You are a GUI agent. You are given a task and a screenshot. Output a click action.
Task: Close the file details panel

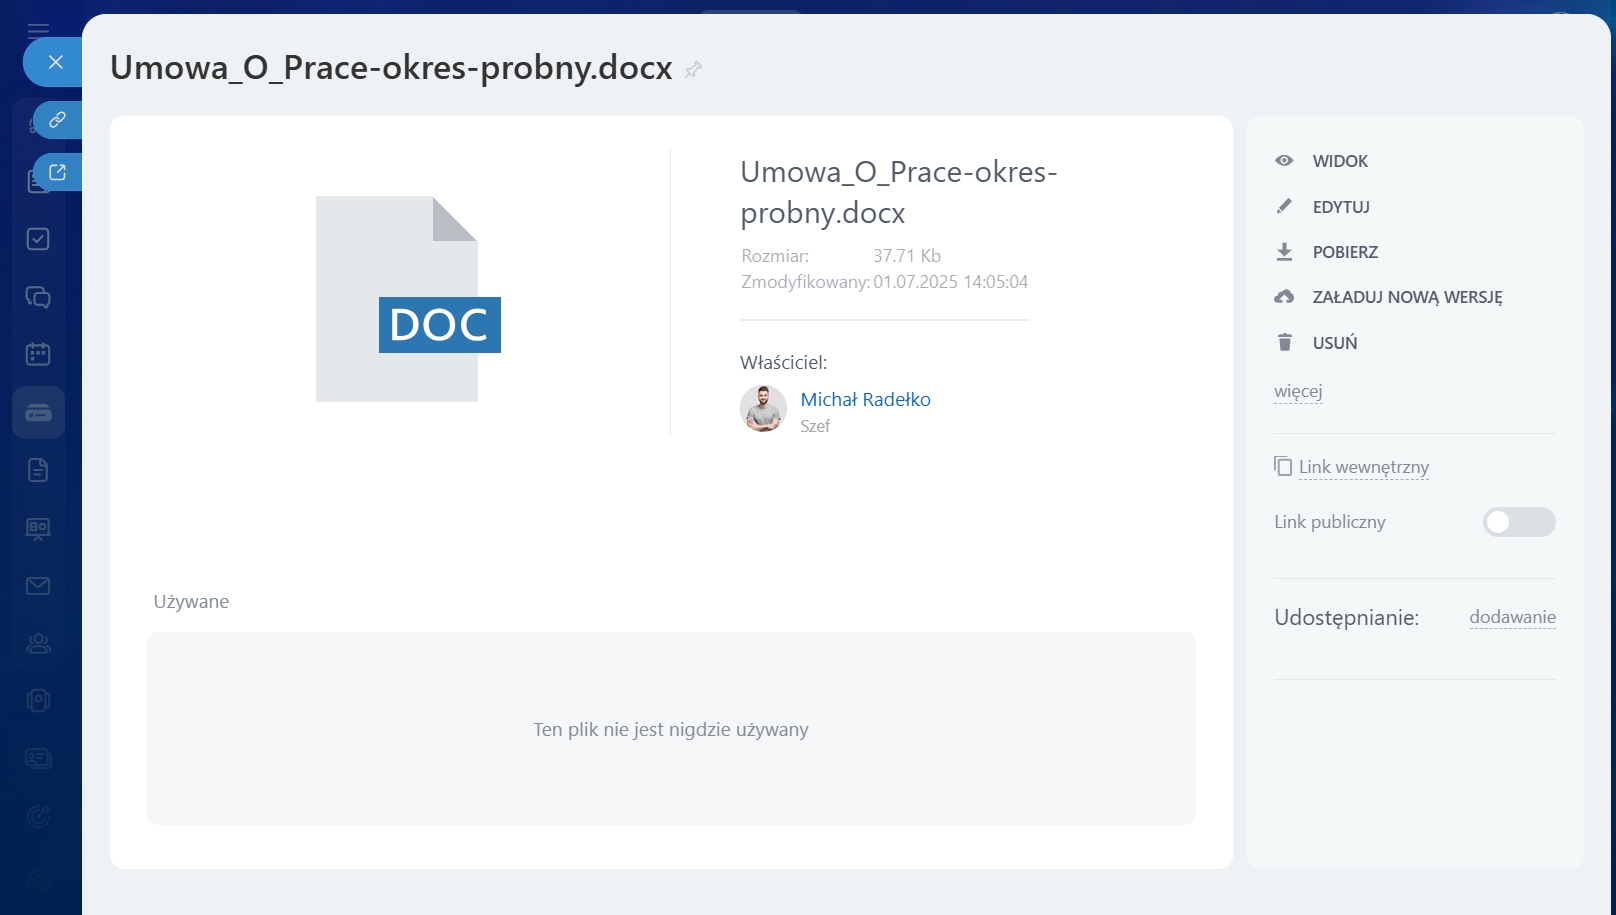coord(55,62)
